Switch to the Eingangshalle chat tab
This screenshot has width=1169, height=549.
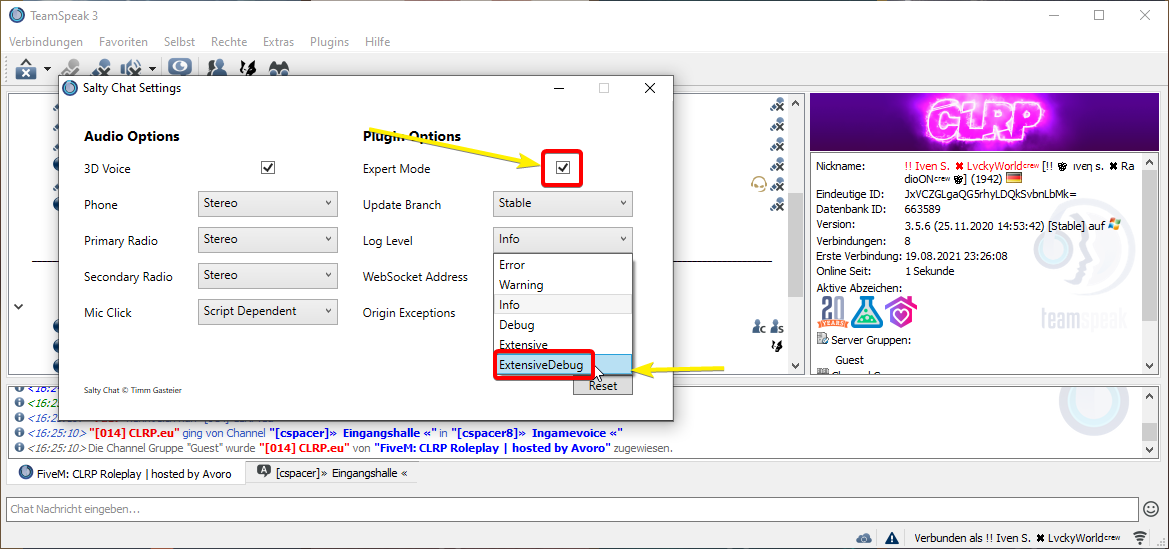332,473
